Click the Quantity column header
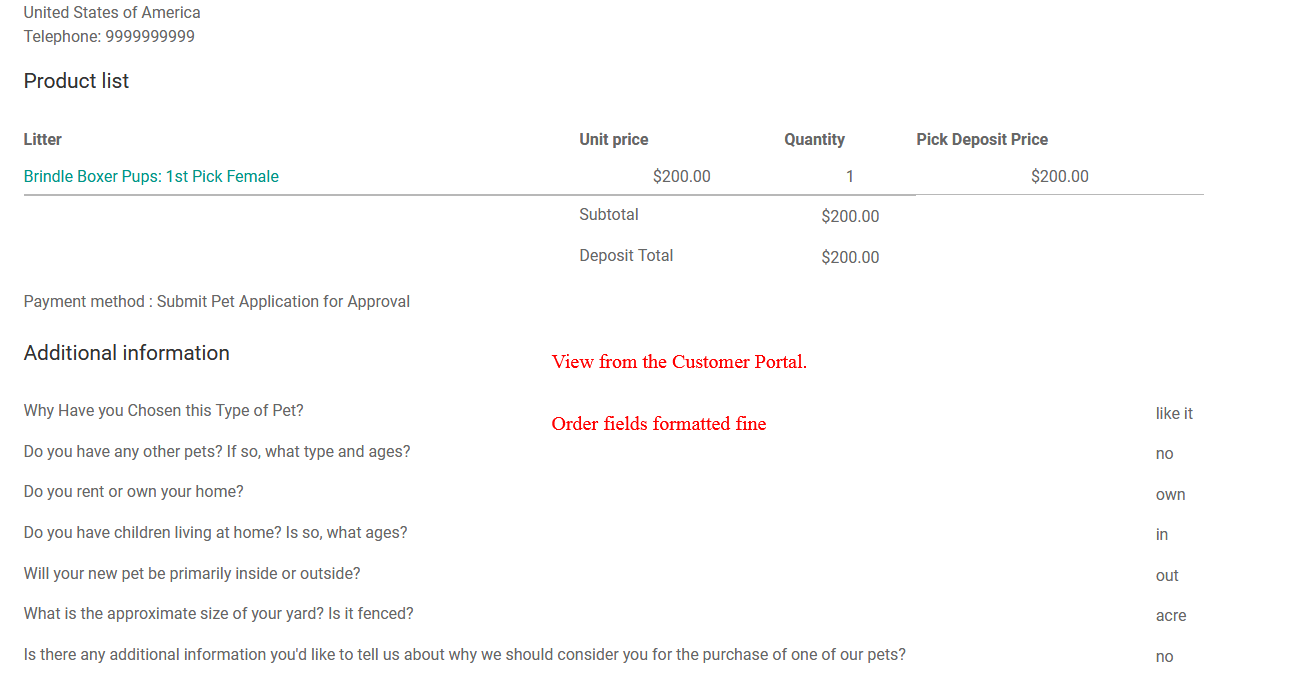 (x=814, y=139)
